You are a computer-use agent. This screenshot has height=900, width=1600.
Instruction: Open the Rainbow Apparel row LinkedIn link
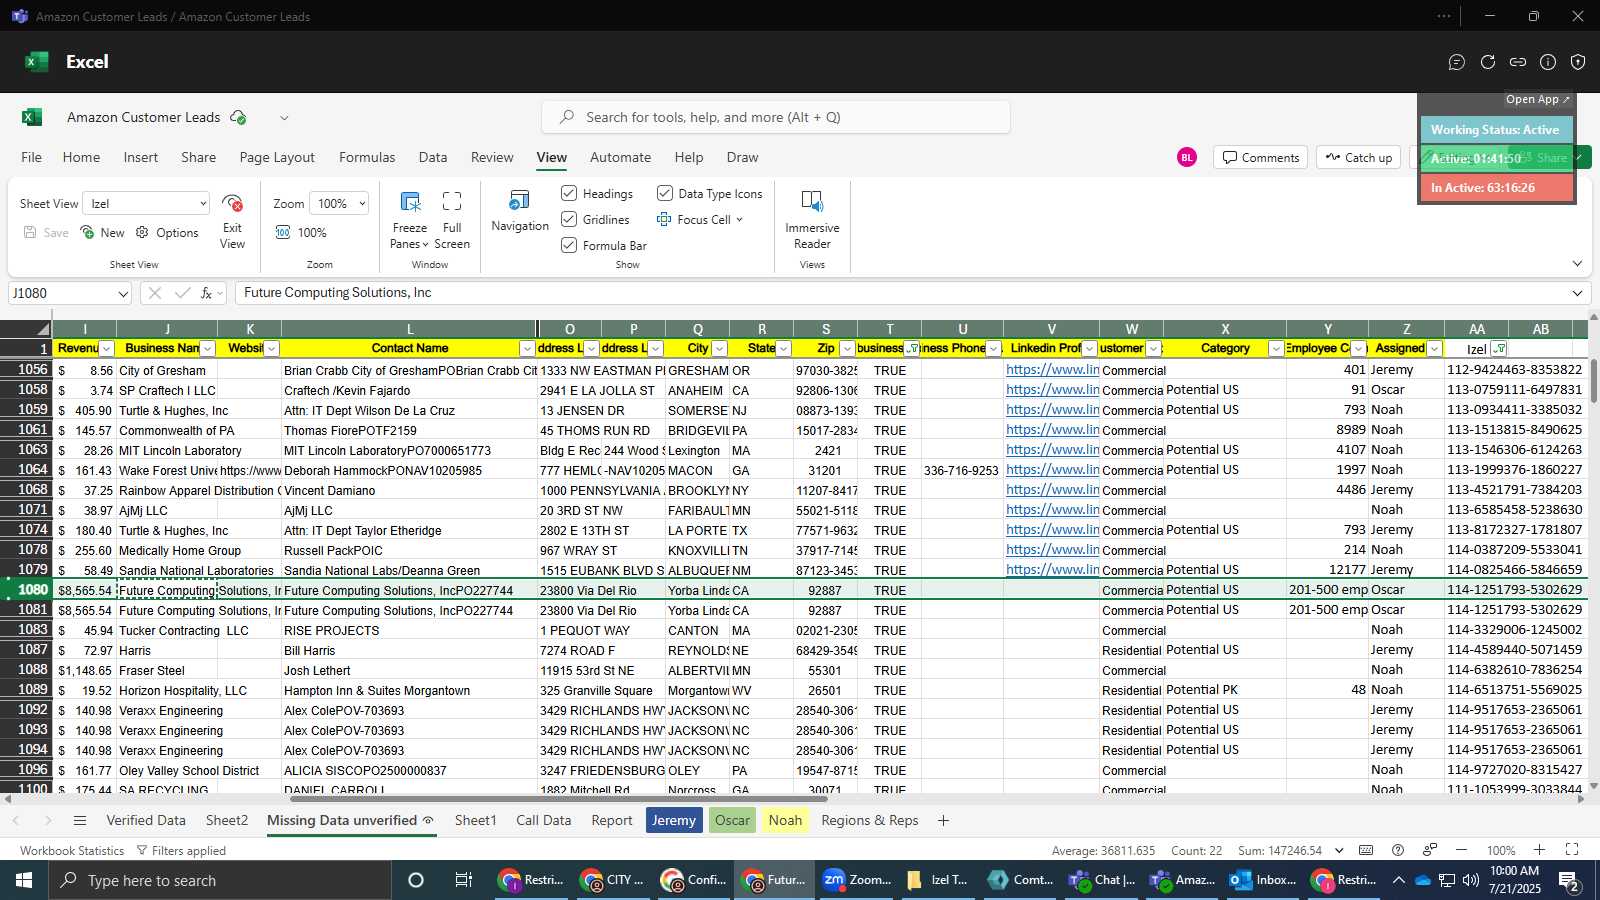click(1052, 490)
